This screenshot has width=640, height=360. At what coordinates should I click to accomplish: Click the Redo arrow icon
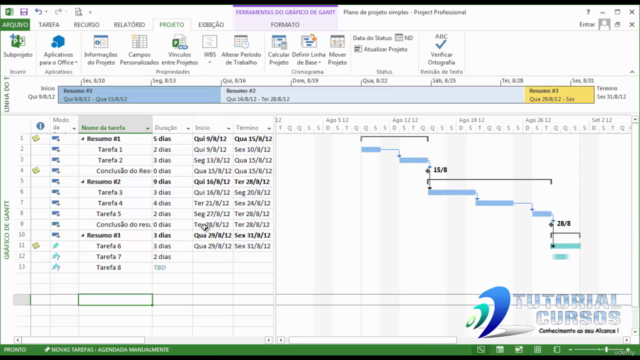pyautogui.click(x=58, y=12)
